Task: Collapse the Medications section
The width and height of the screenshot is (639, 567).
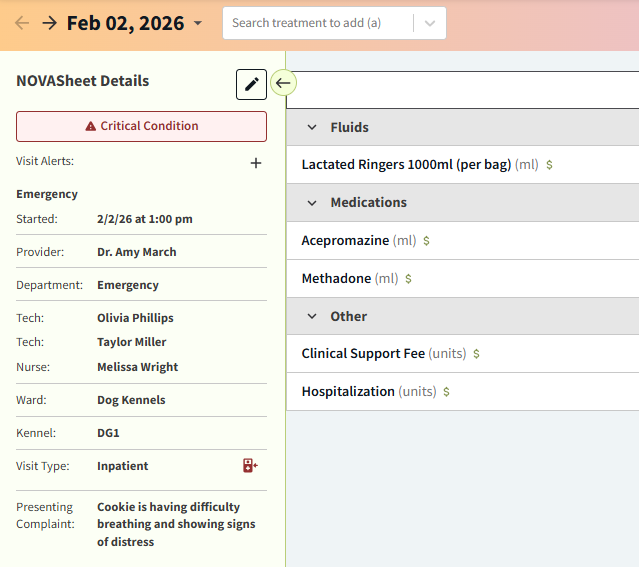Action: (311, 203)
